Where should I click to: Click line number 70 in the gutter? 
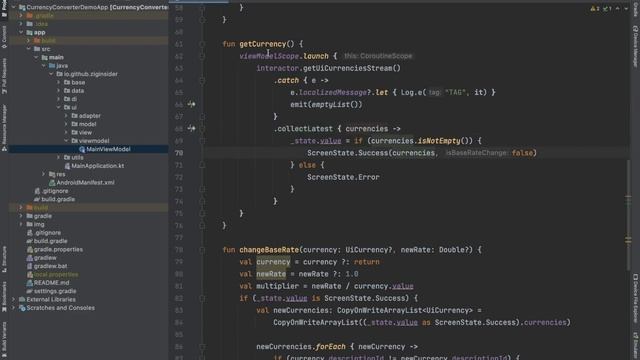[179, 153]
